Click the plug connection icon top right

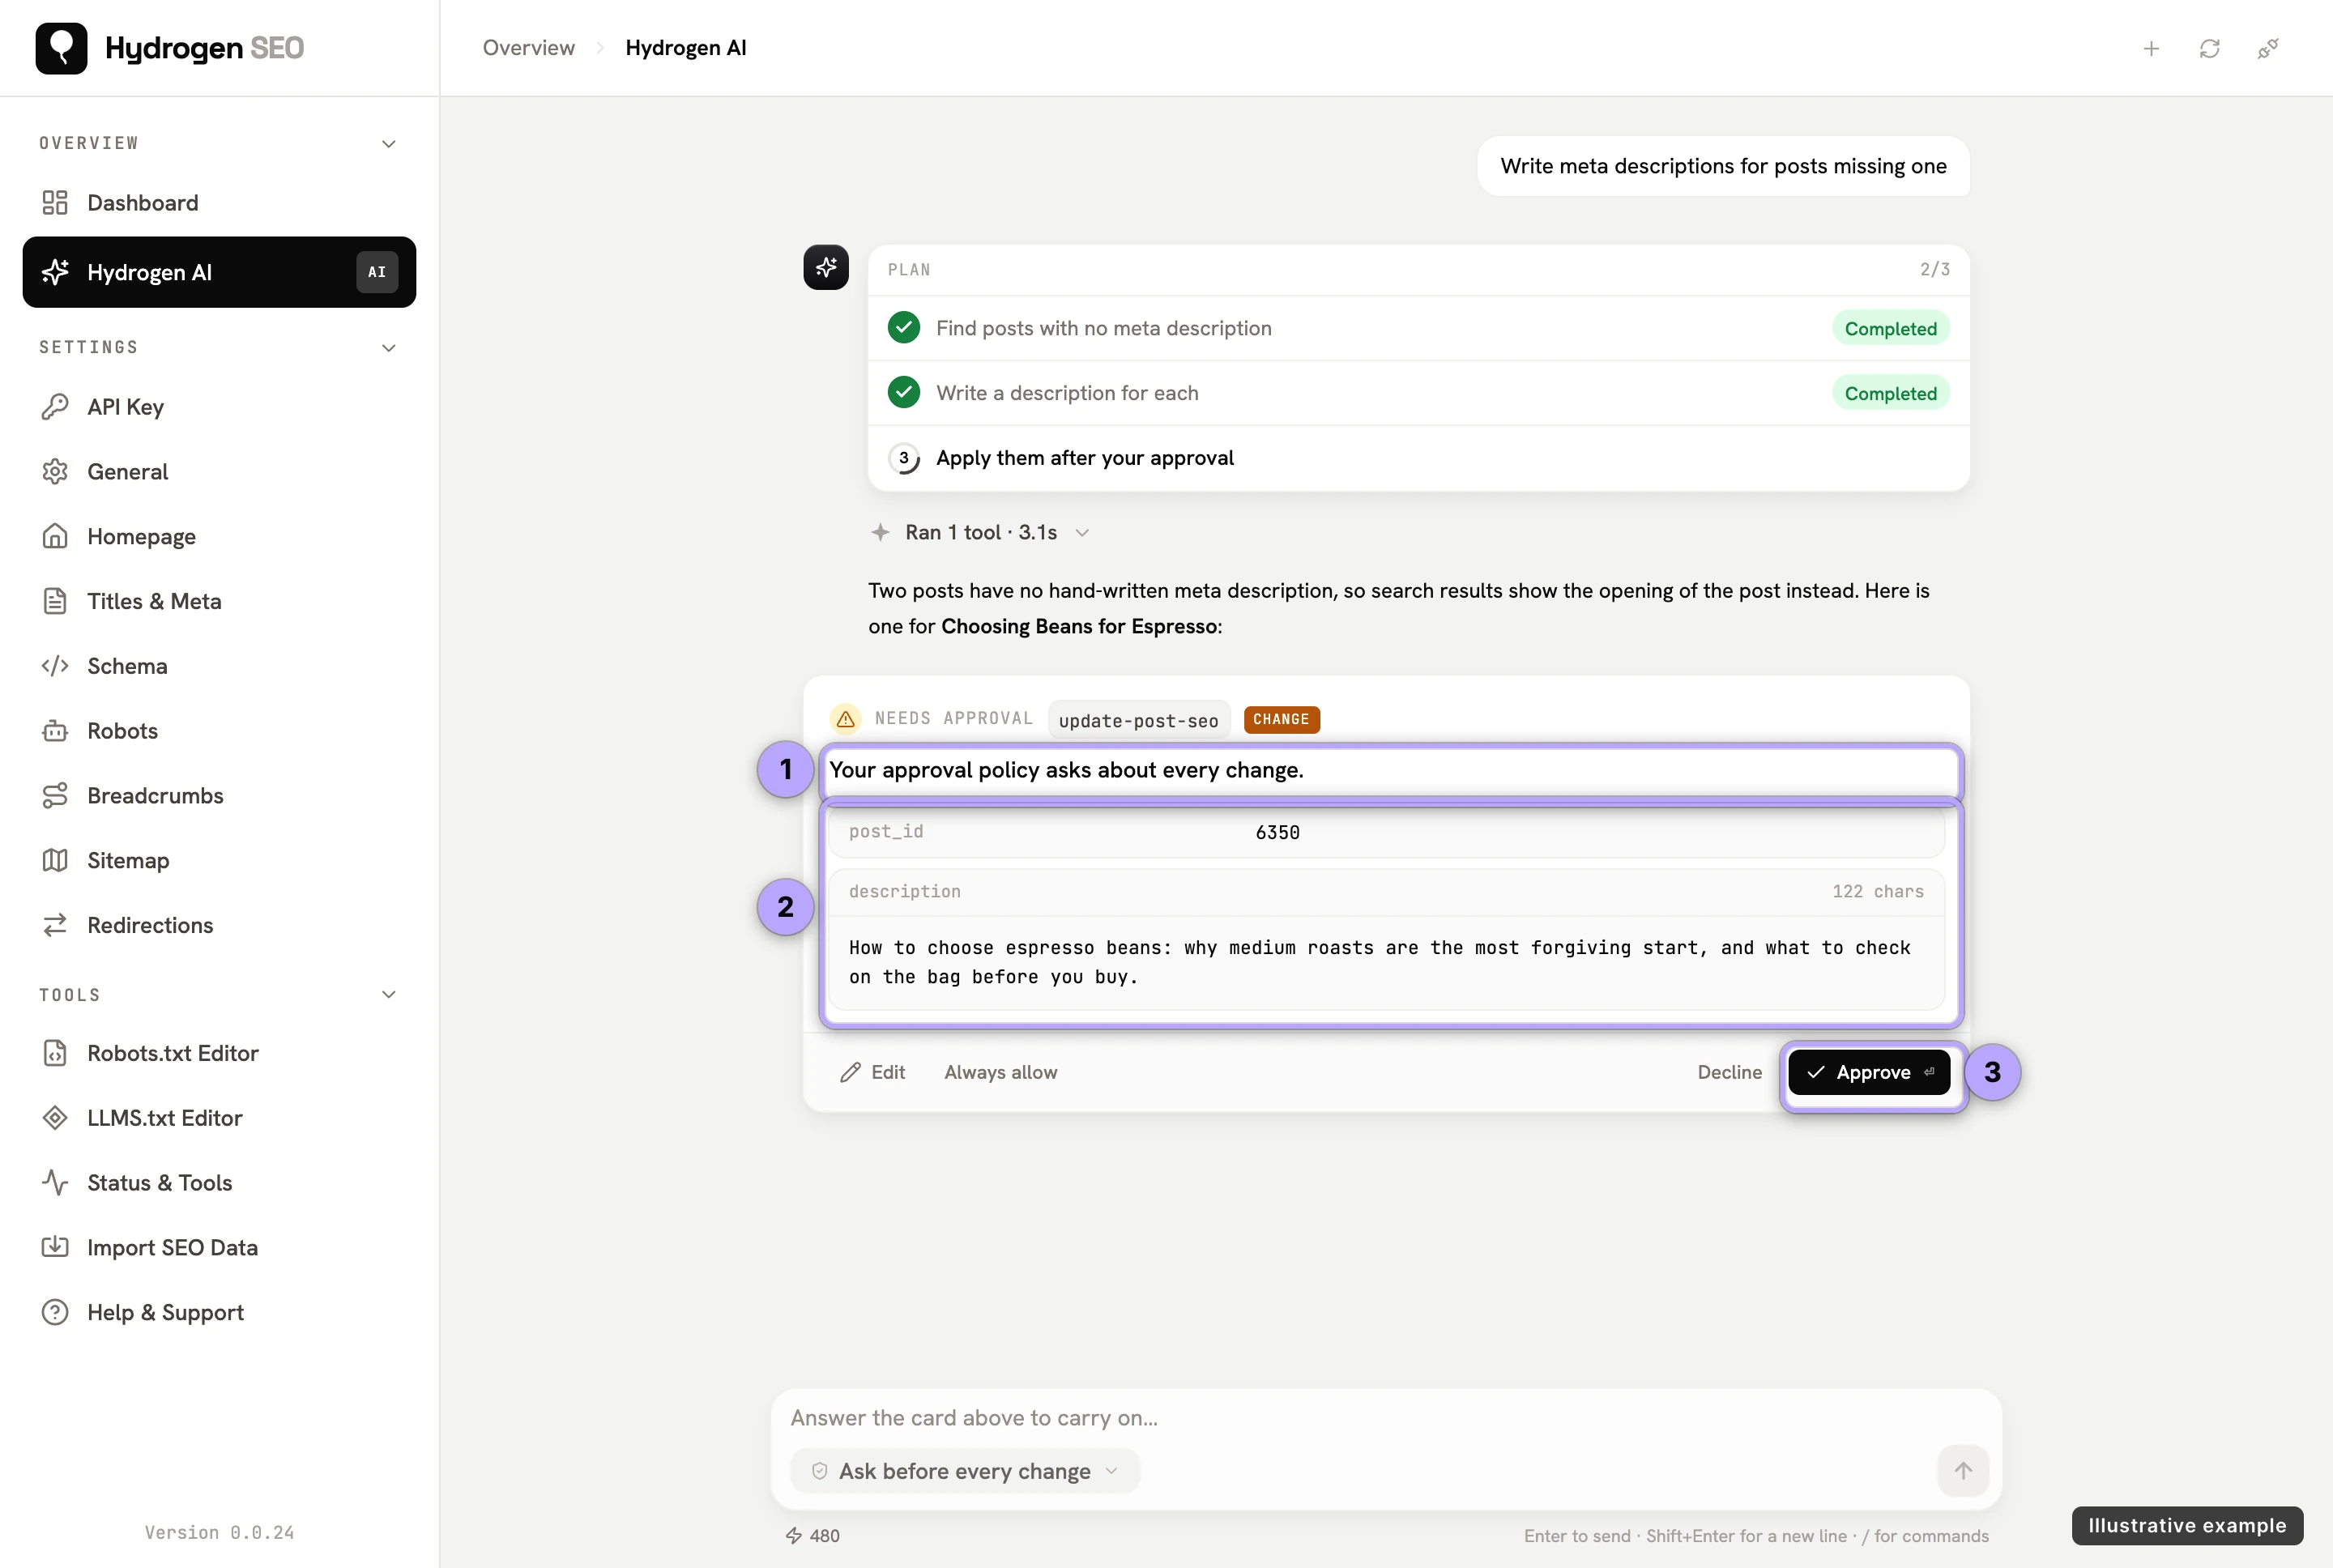2267,48
